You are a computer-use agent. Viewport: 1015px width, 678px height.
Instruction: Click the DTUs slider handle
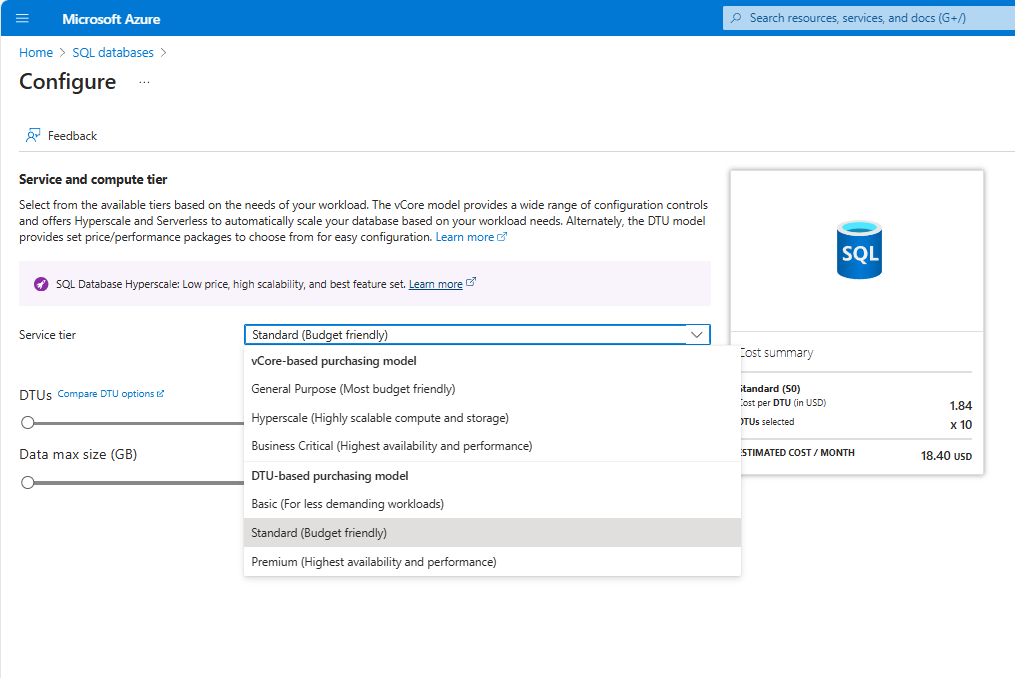tap(28, 423)
